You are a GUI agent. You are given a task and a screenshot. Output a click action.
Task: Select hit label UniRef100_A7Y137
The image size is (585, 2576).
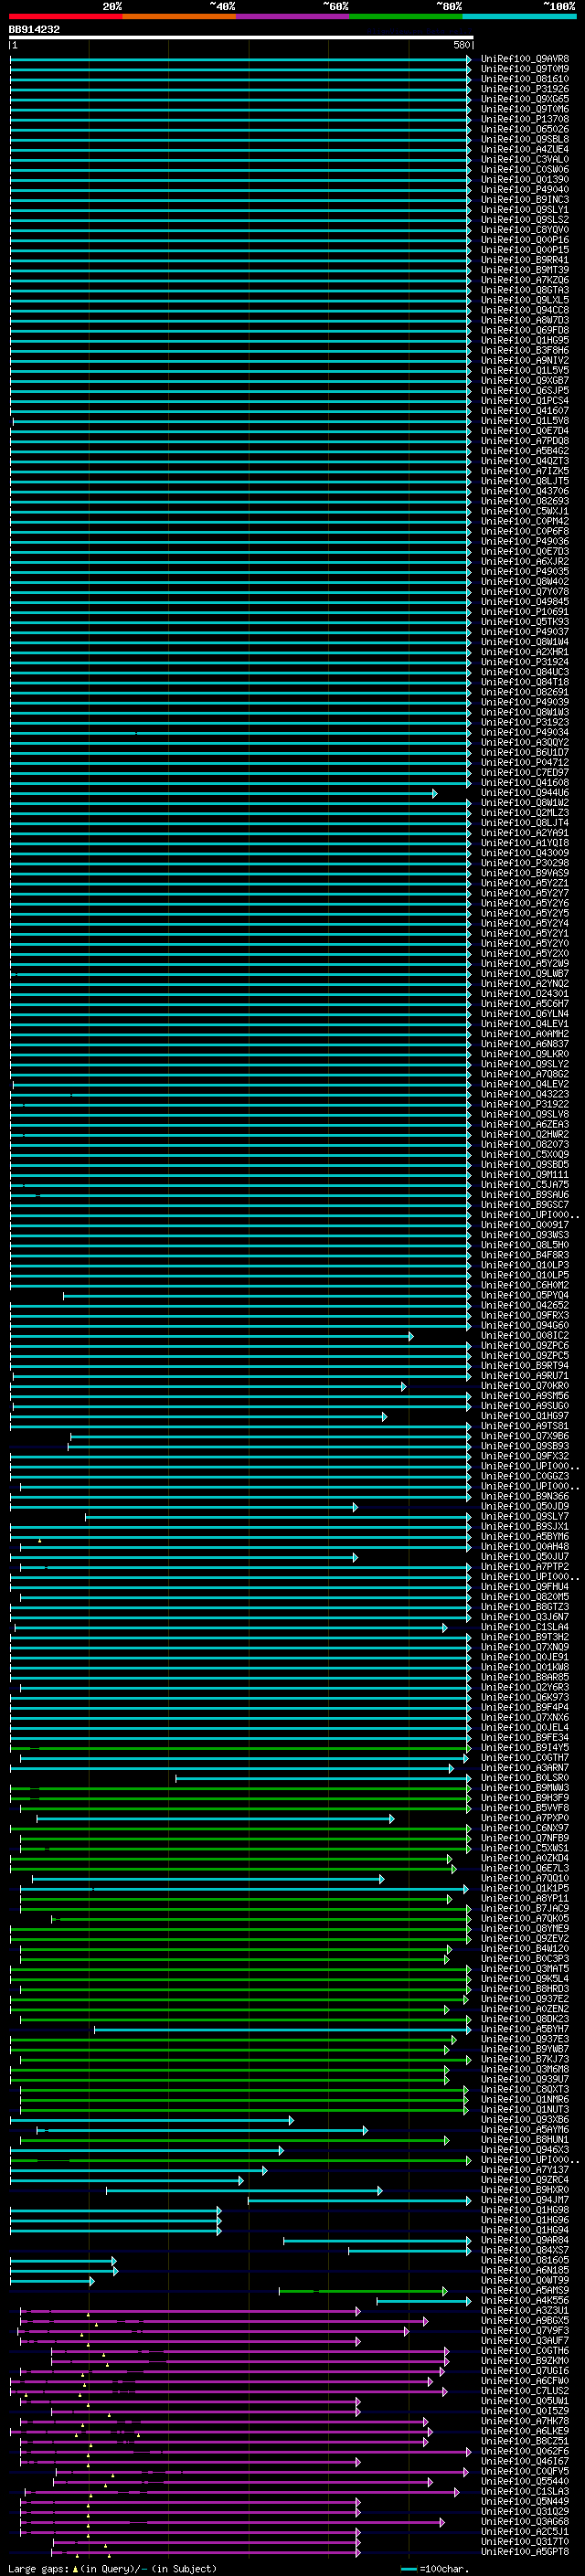tap(525, 2170)
